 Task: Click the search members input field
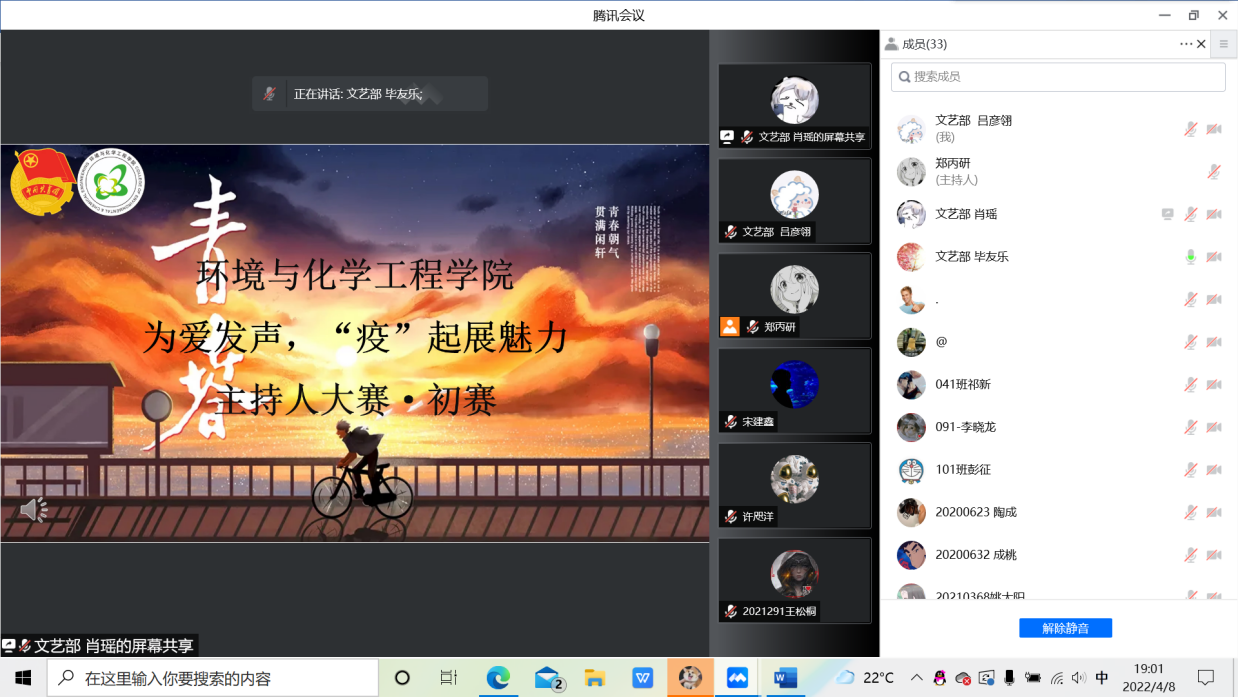1058,76
